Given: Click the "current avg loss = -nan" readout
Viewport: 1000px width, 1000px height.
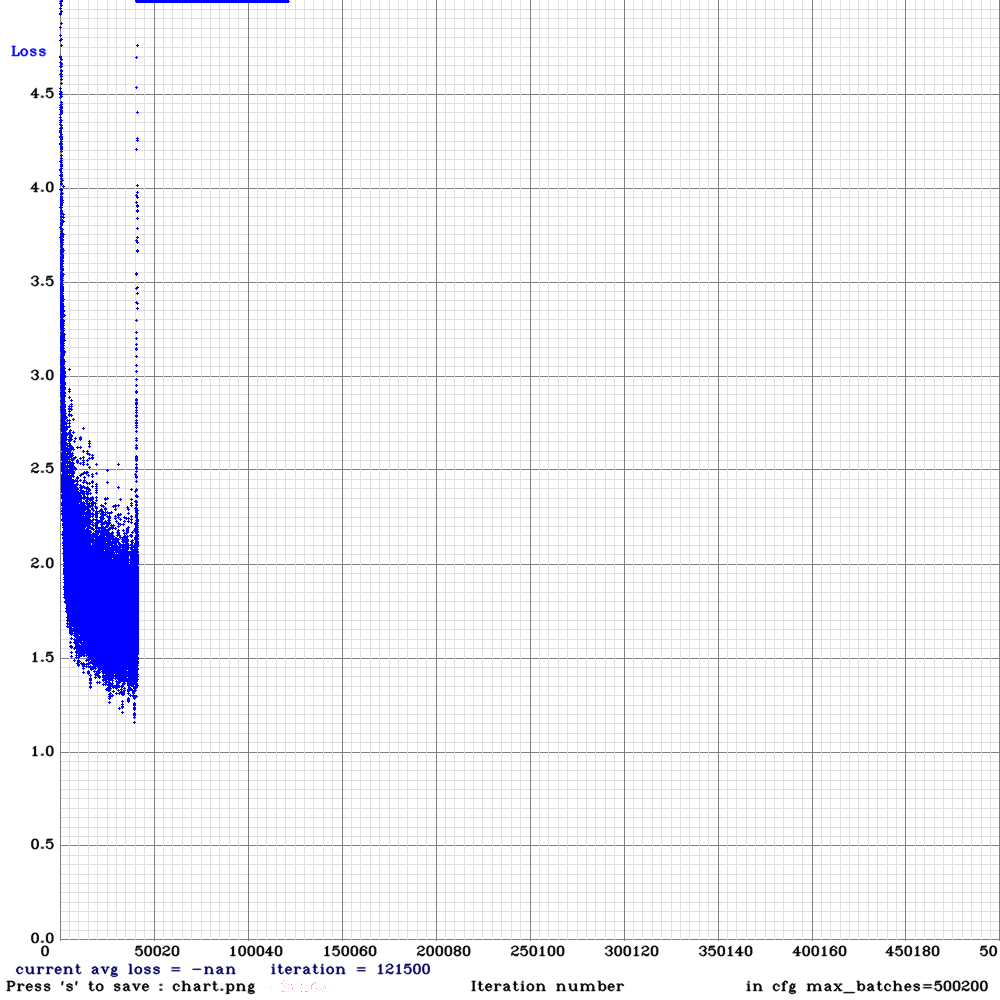Looking at the screenshot, I should 128,969.
